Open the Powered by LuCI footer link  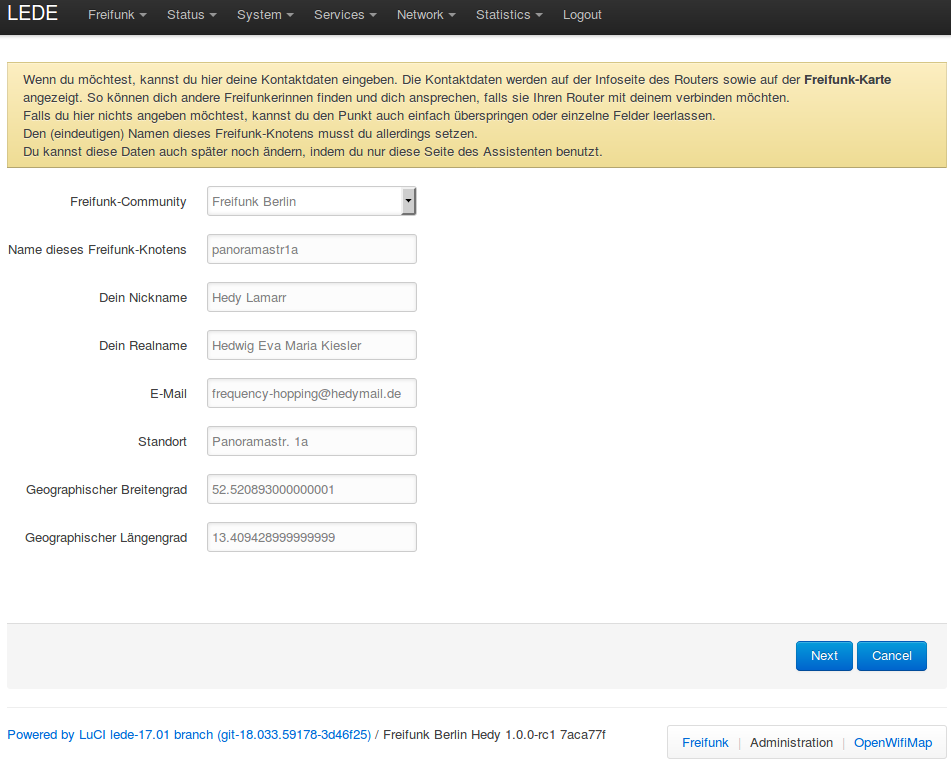pyautogui.click(x=189, y=735)
